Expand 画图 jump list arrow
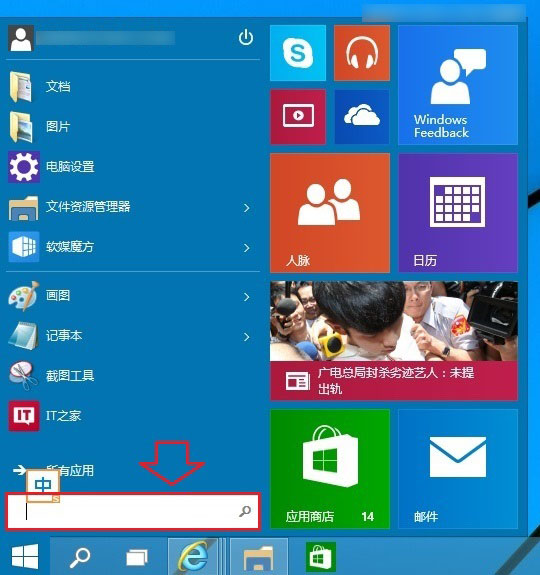 point(247,297)
